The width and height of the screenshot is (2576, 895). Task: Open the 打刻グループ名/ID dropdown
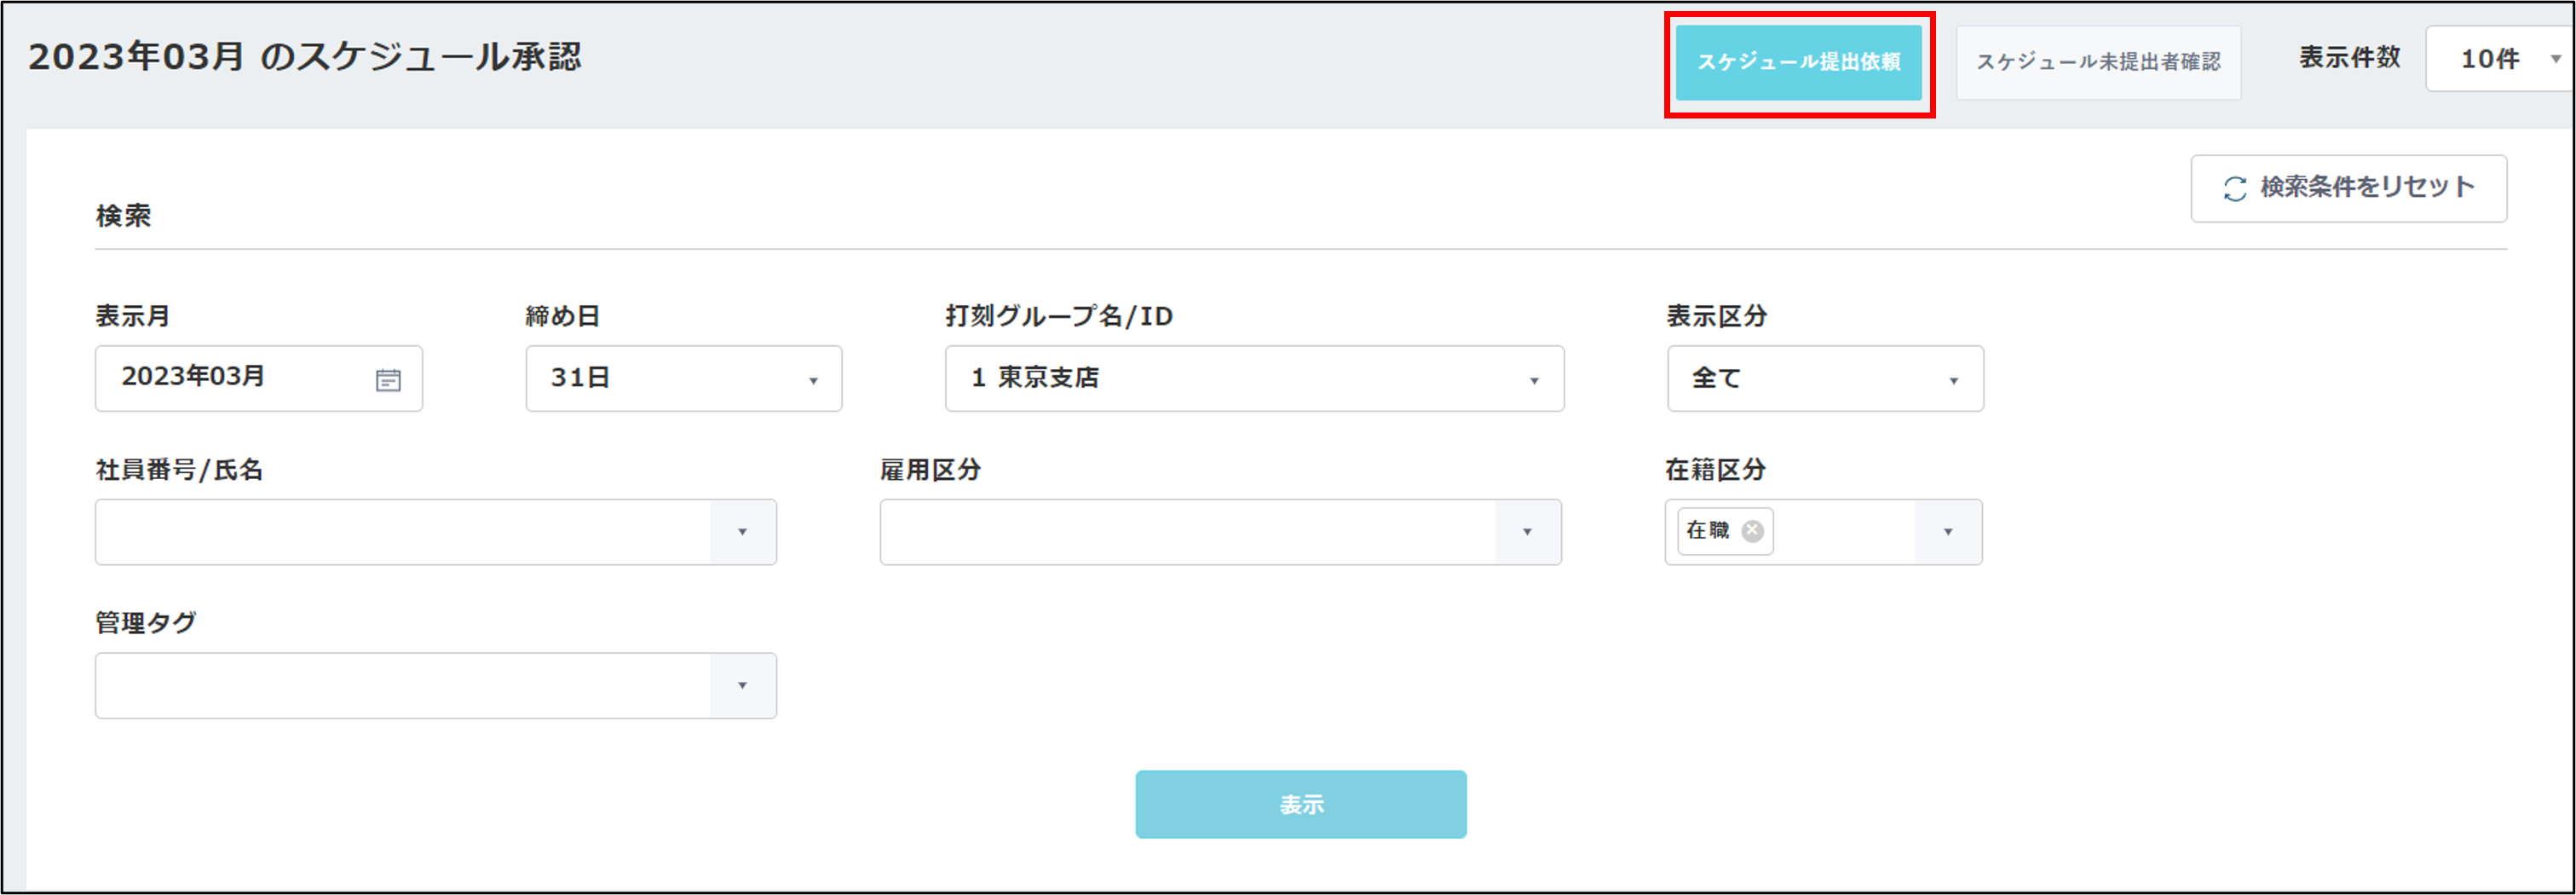tap(1254, 379)
